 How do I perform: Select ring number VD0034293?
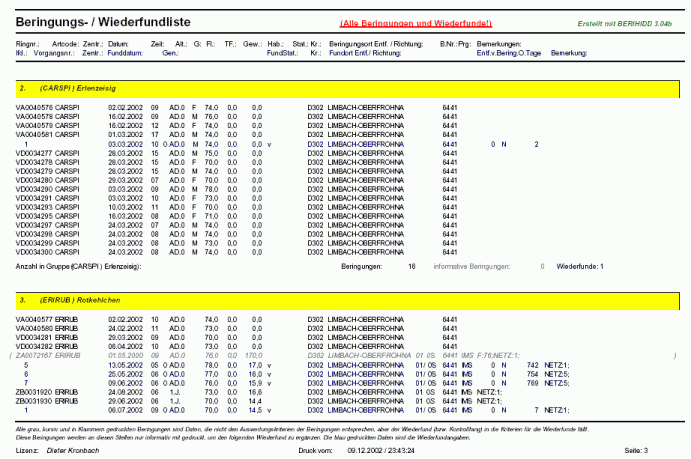34,207
